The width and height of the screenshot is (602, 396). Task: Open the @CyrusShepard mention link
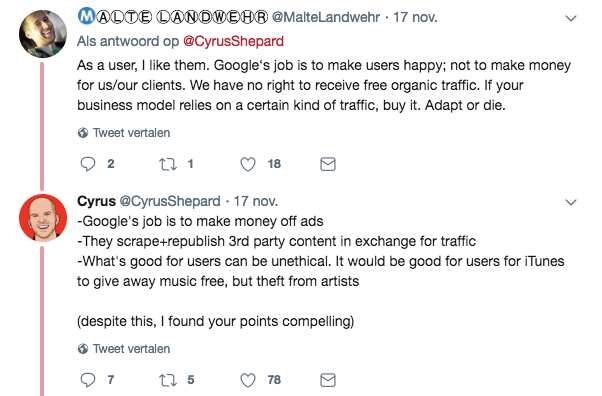click(233, 41)
